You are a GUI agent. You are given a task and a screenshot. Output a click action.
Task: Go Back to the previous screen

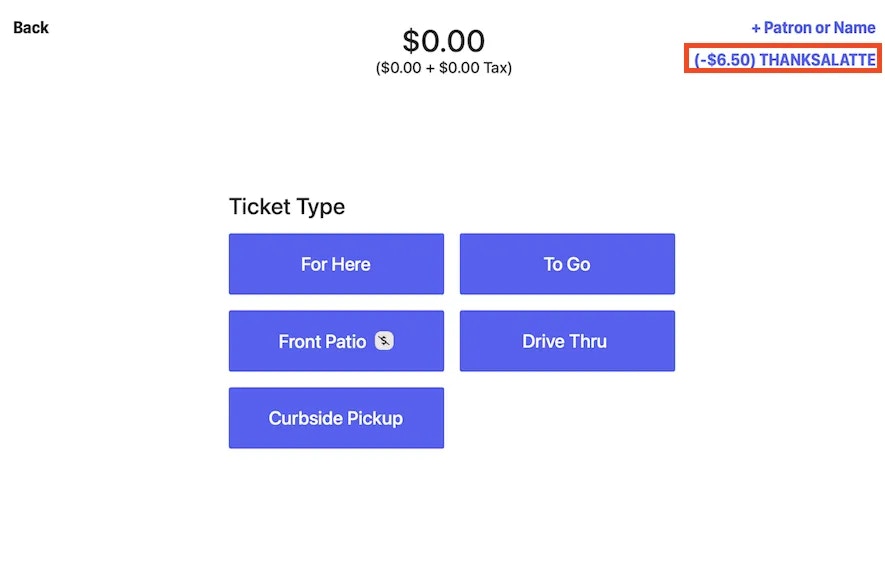pos(31,28)
